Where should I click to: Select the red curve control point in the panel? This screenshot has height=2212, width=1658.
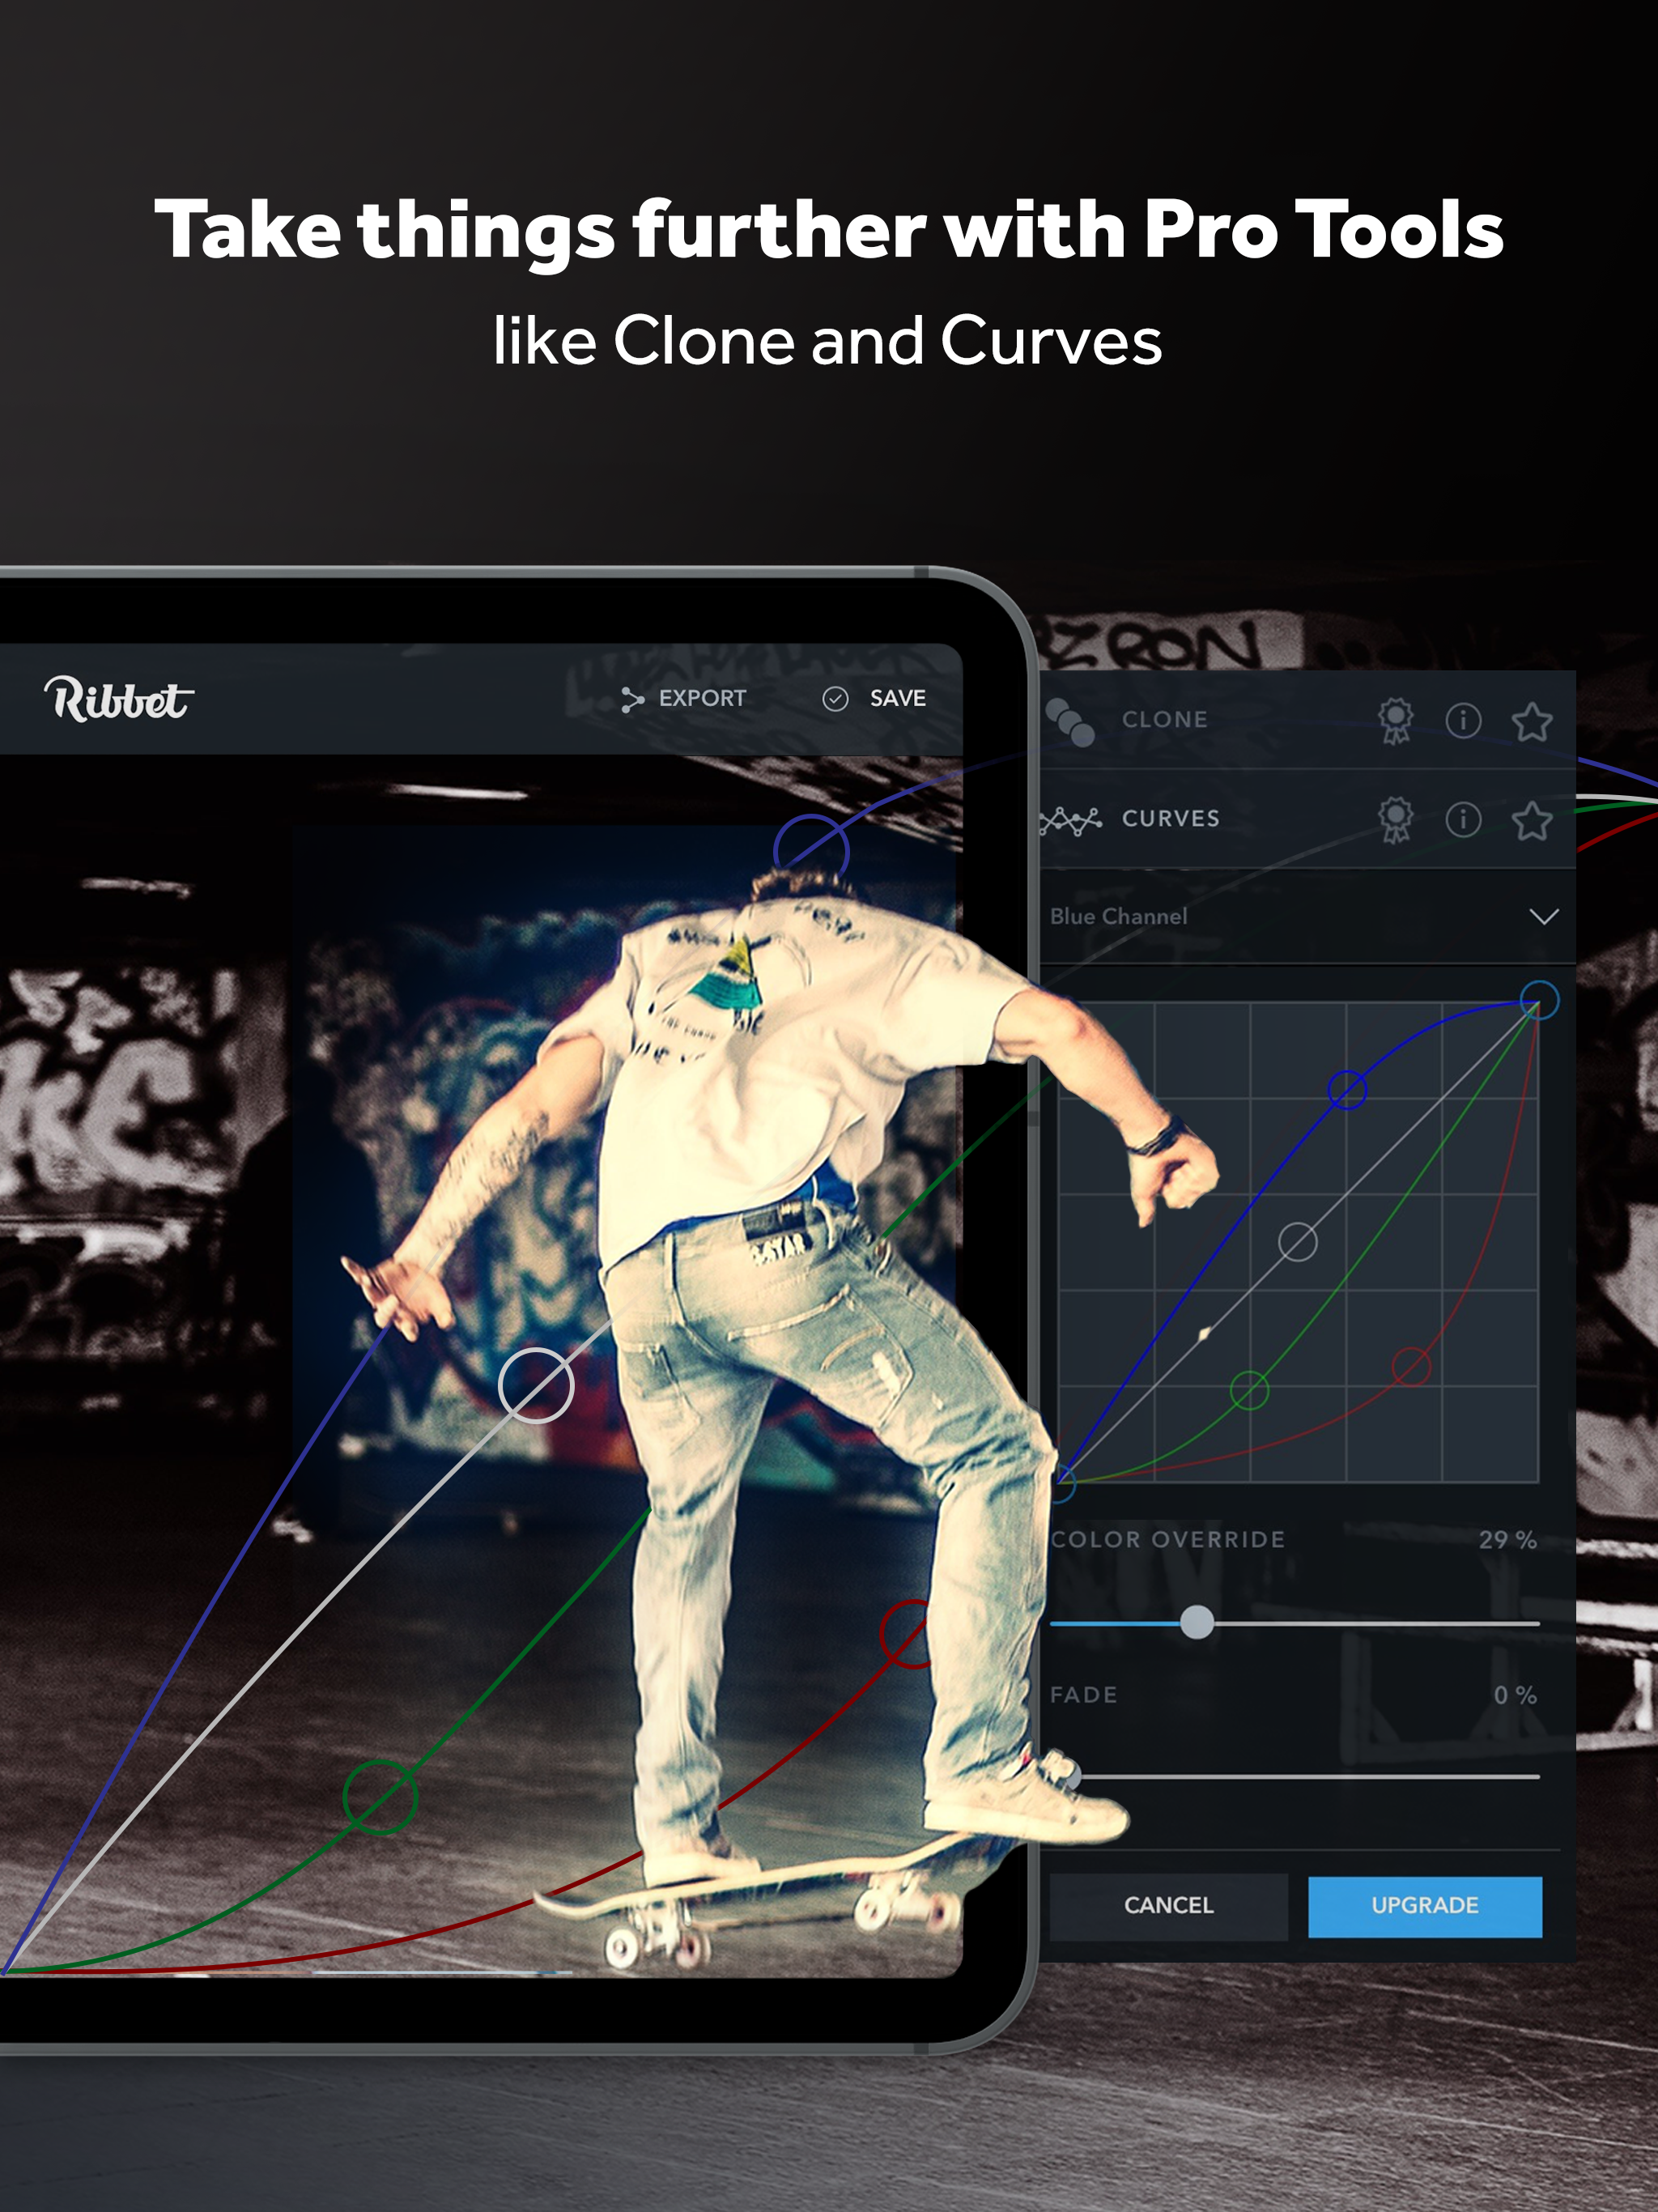click(x=1411, y=1367)
